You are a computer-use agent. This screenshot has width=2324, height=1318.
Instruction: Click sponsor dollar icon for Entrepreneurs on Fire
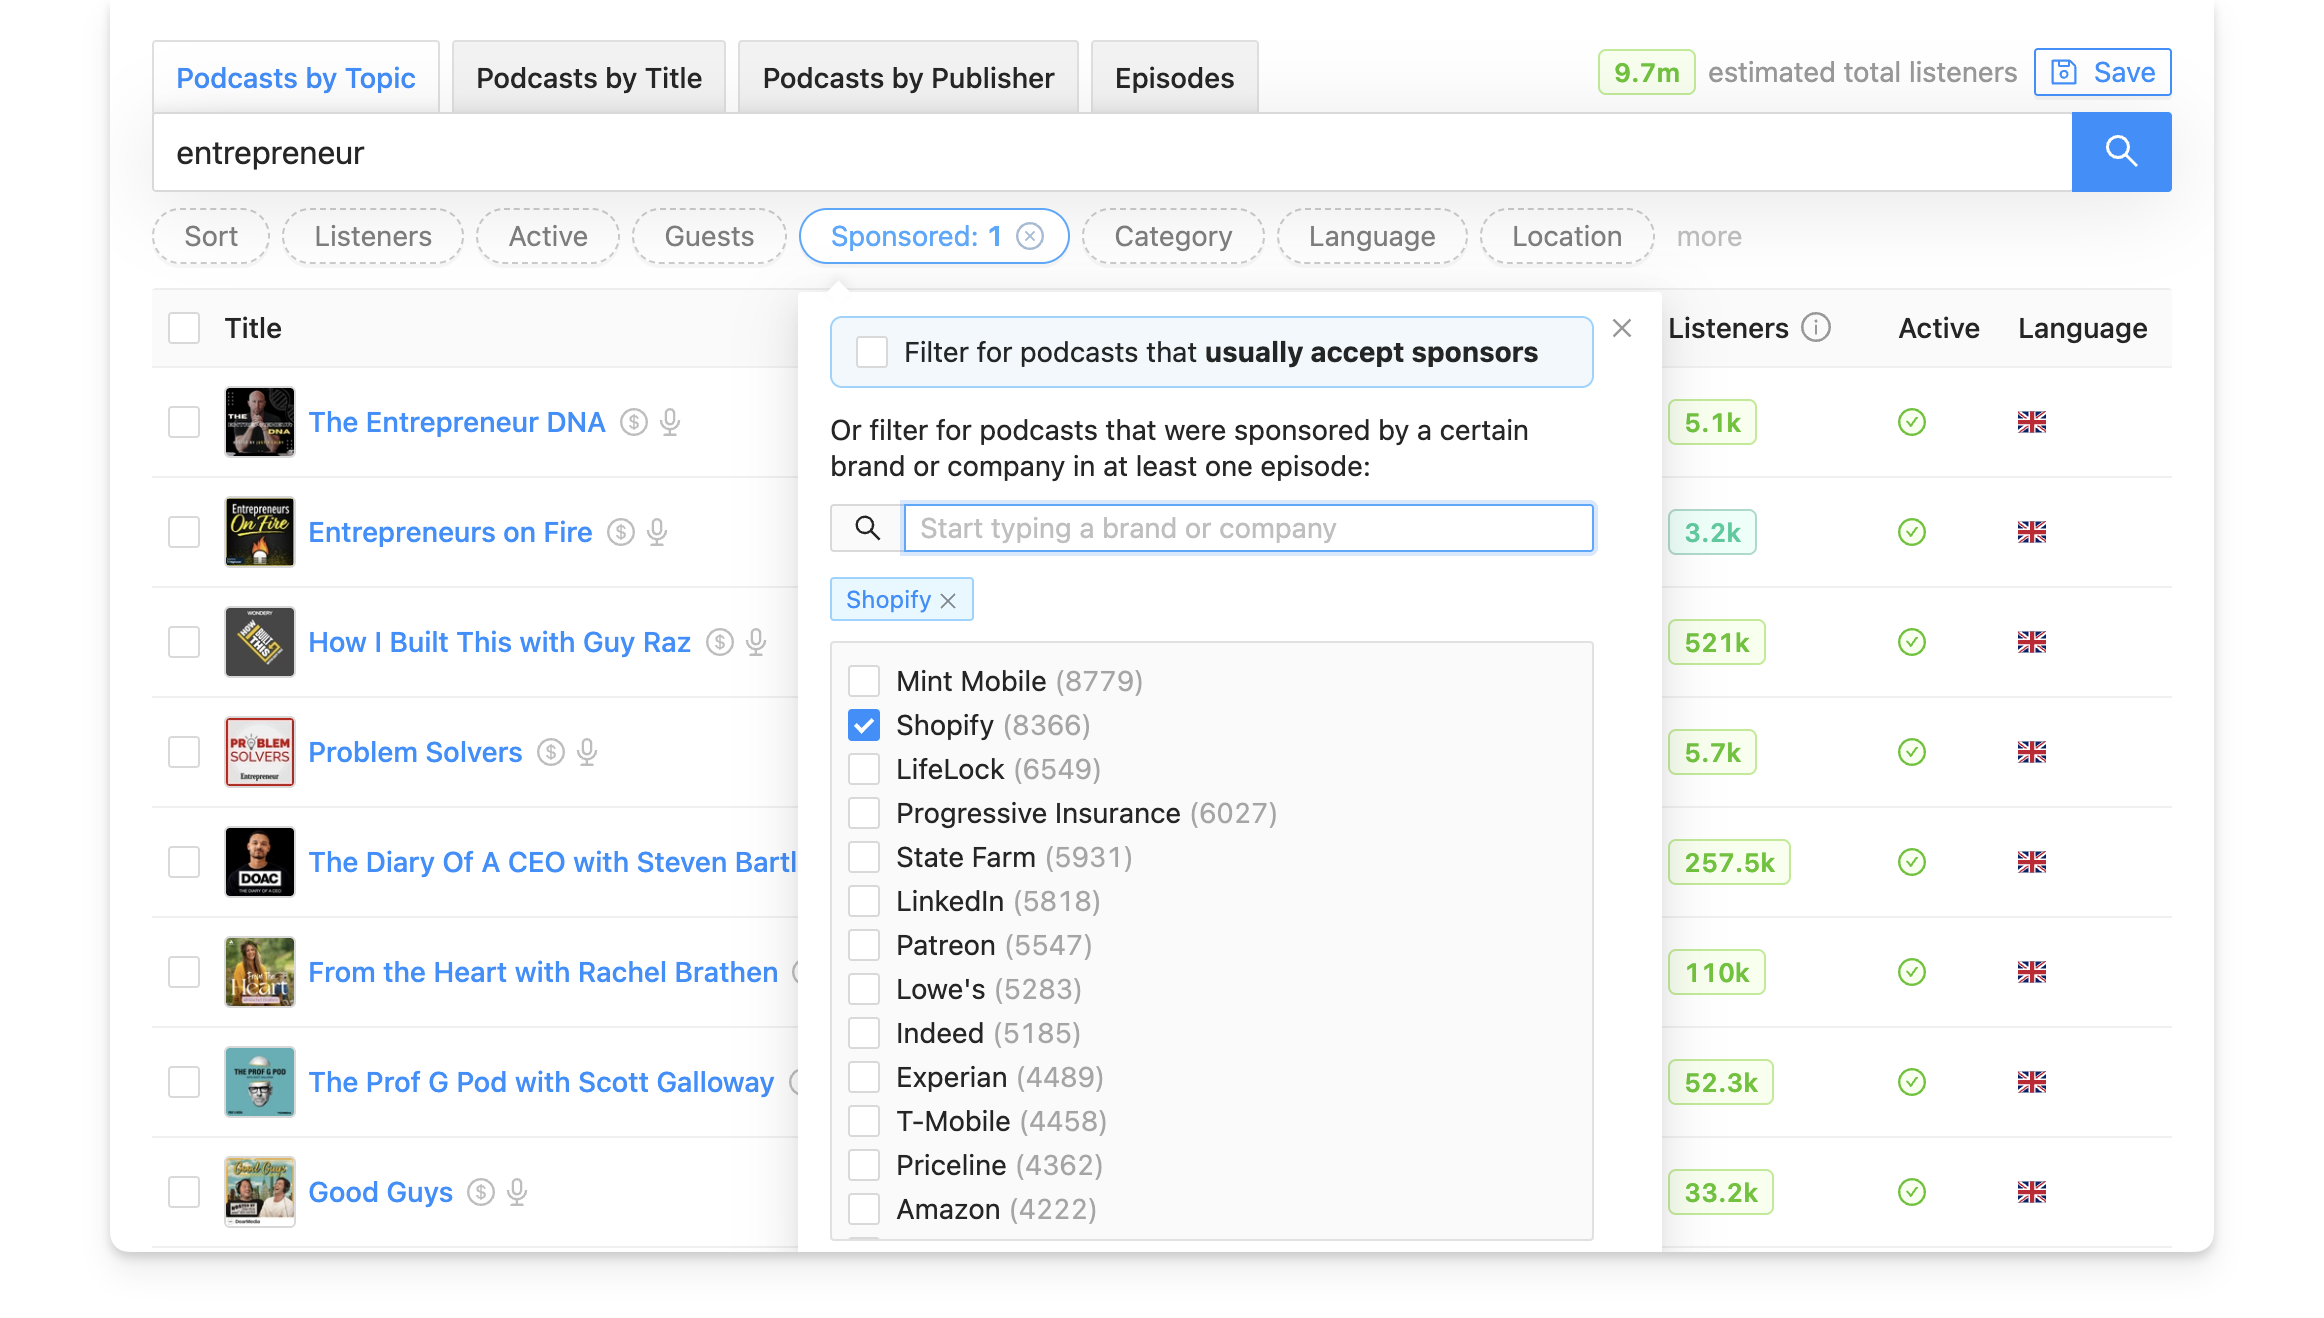coord(621,532)
